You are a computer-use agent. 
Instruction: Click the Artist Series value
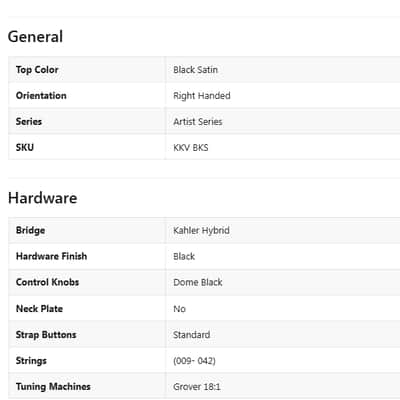tap(198, 122)
